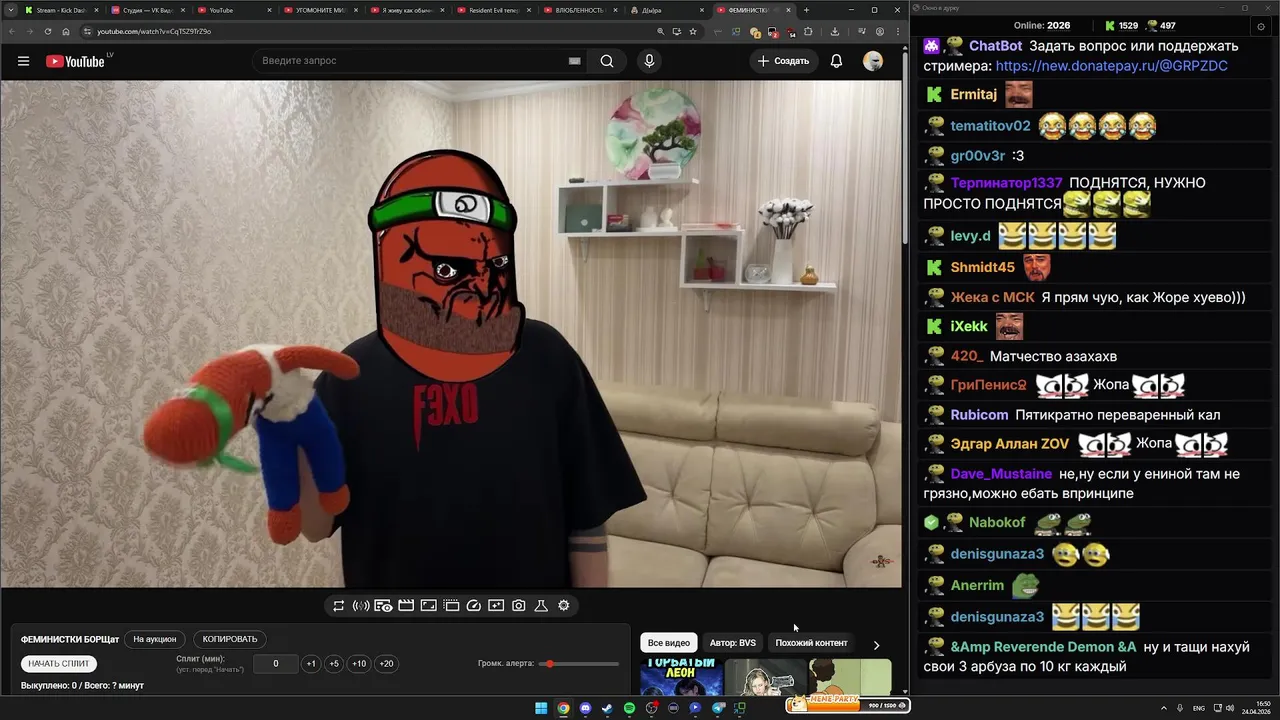Switch to the УГОМОНИТЕ МИ browser tab
The image size is (1280, 720).
(321, 10)
